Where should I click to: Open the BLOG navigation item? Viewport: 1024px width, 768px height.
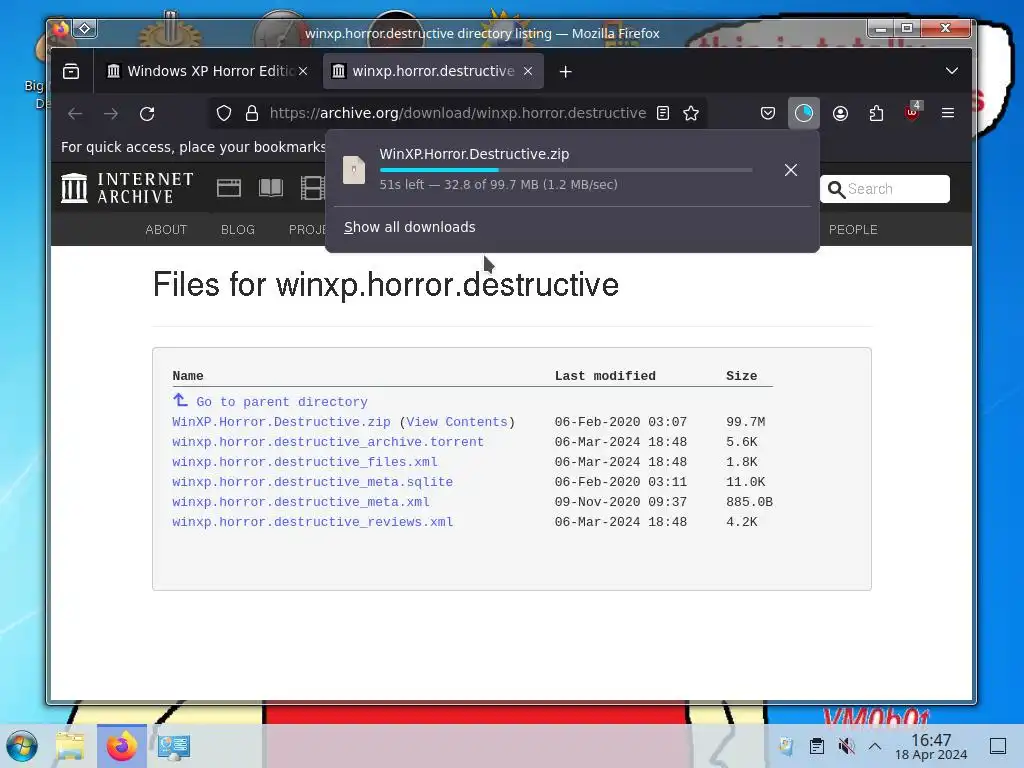pos(238,230)
